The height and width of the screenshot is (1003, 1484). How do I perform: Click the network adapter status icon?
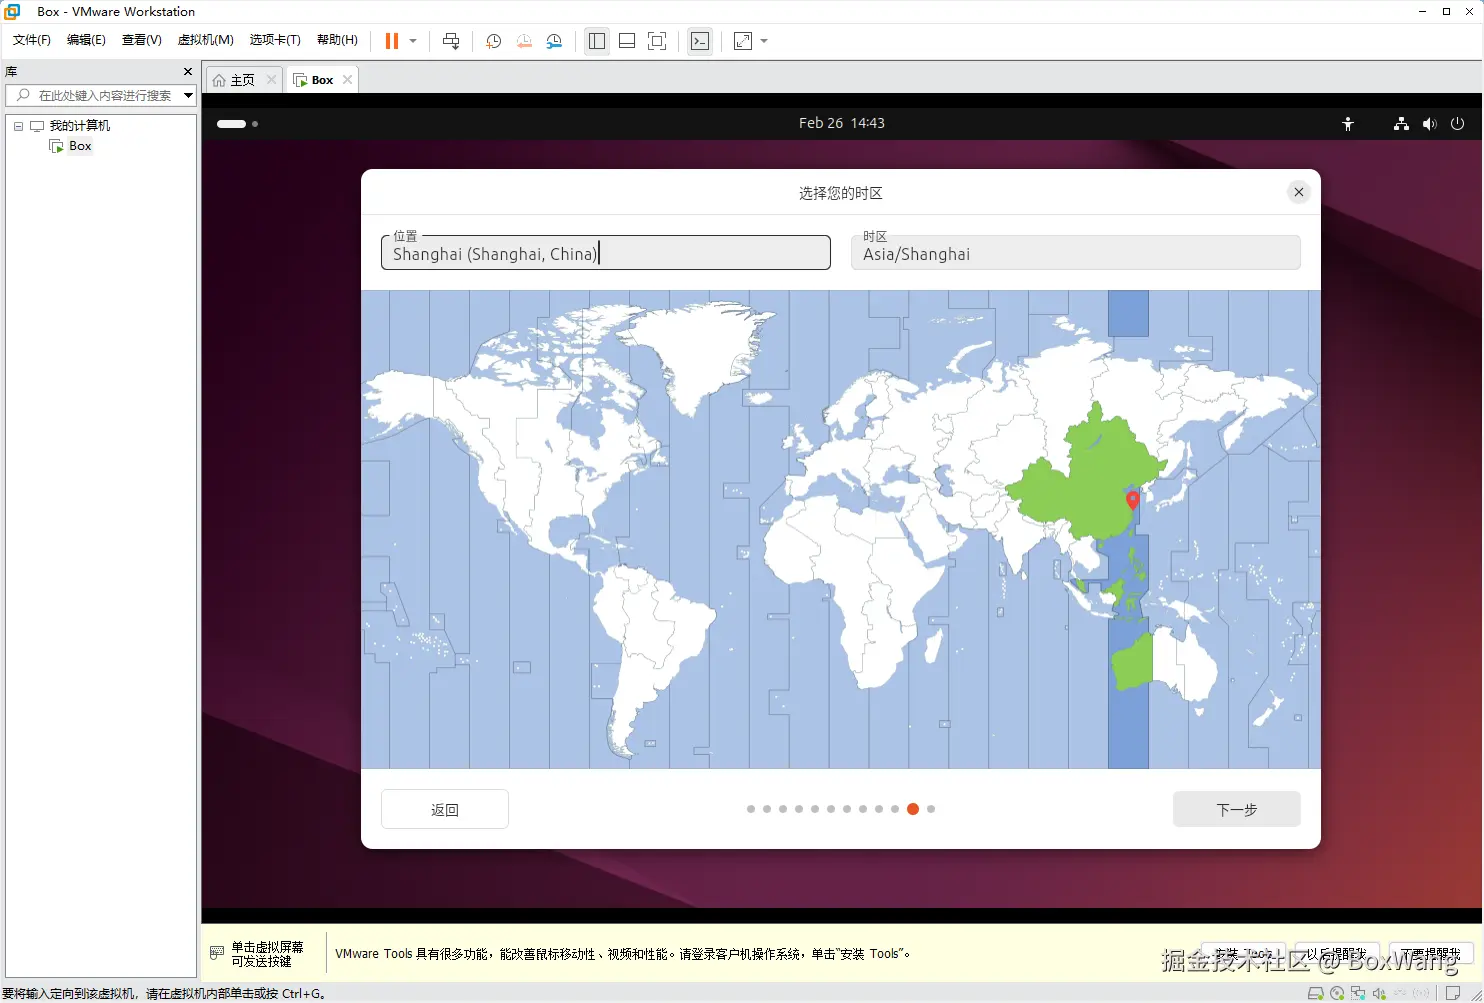tap(1358, 993)
